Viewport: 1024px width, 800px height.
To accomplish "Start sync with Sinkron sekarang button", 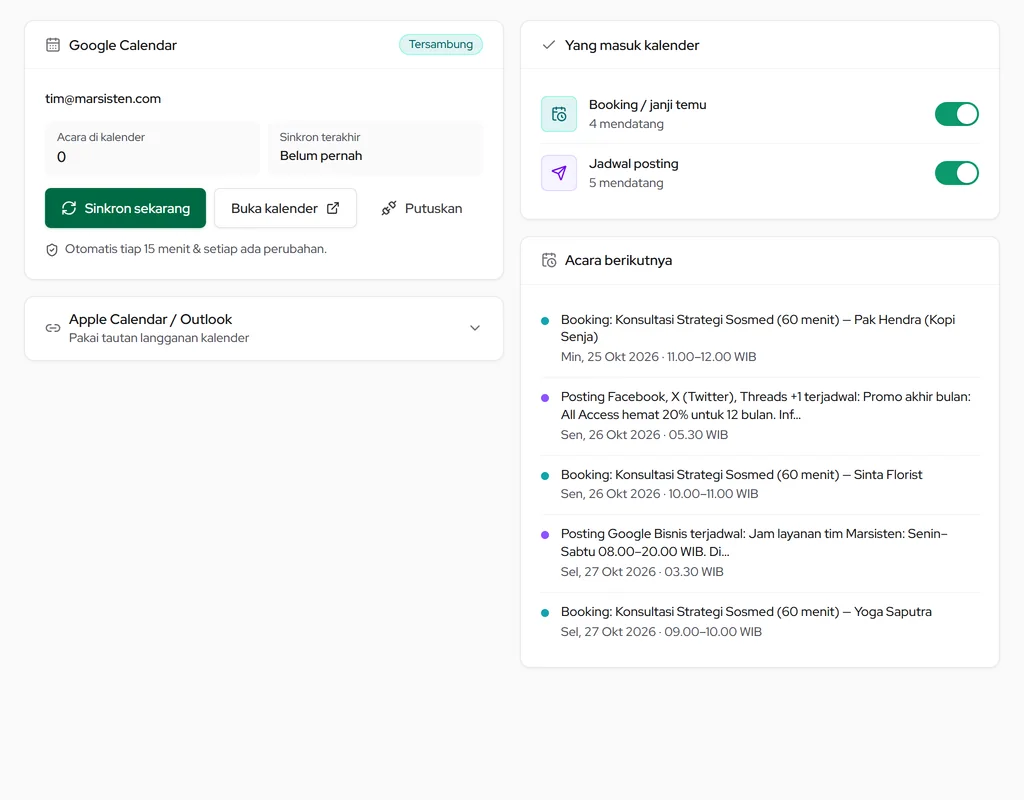I will click(x=125, y=208).
